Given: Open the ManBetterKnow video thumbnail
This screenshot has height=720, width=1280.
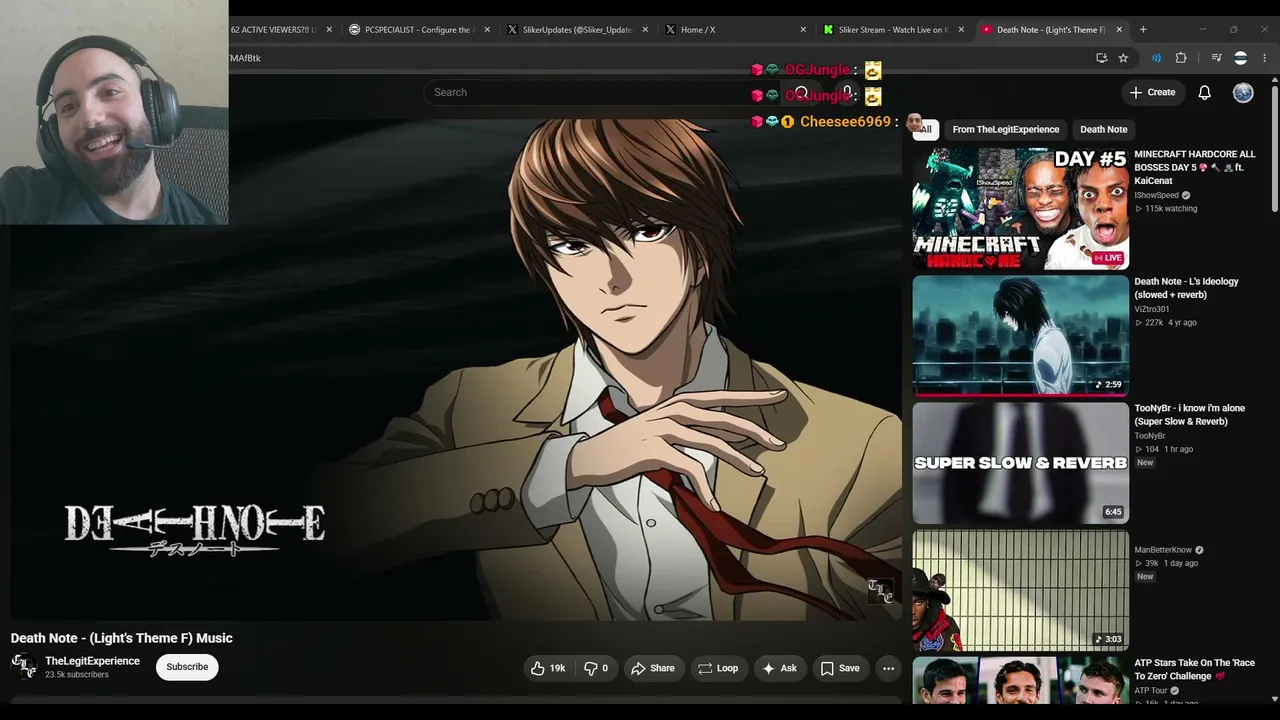Looking at the screenshot, I should (1020, 590).
